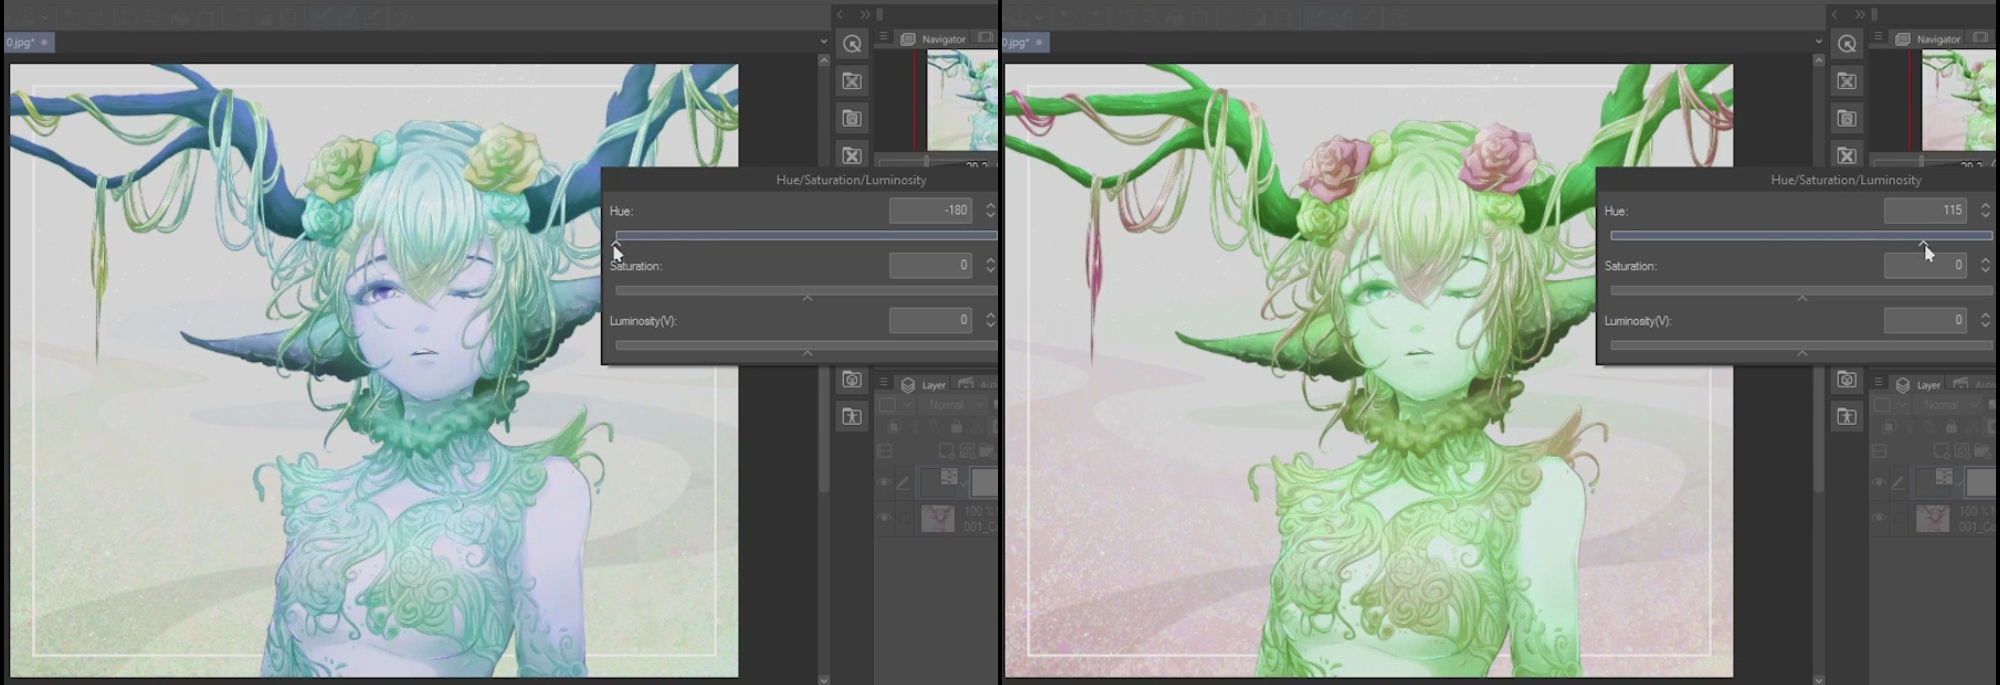Click the dock's left chevron arrow, left window

(x=840, y=15)
